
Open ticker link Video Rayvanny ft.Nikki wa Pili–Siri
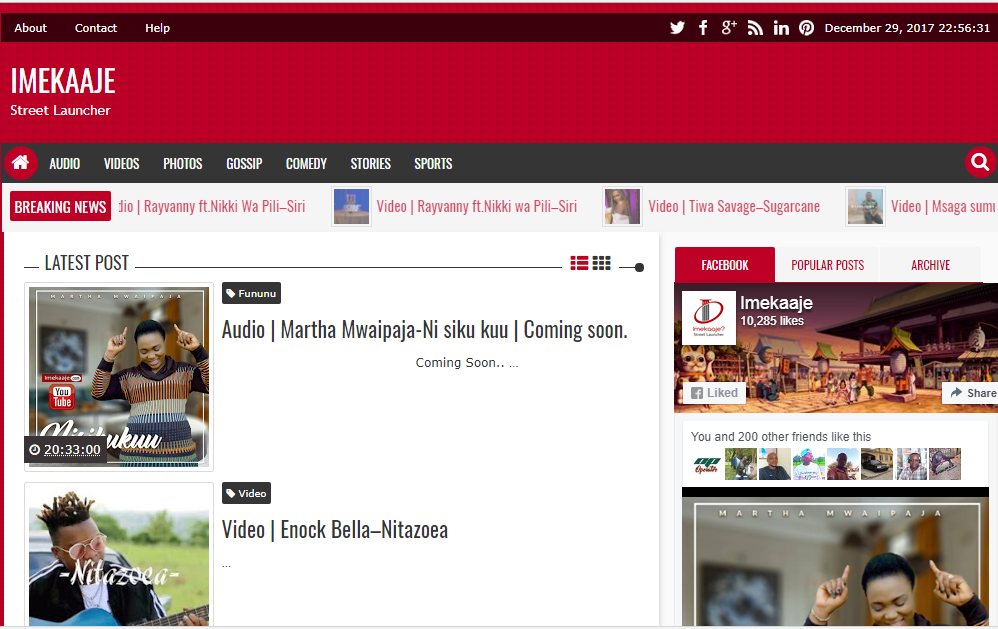tap(477, 206)
